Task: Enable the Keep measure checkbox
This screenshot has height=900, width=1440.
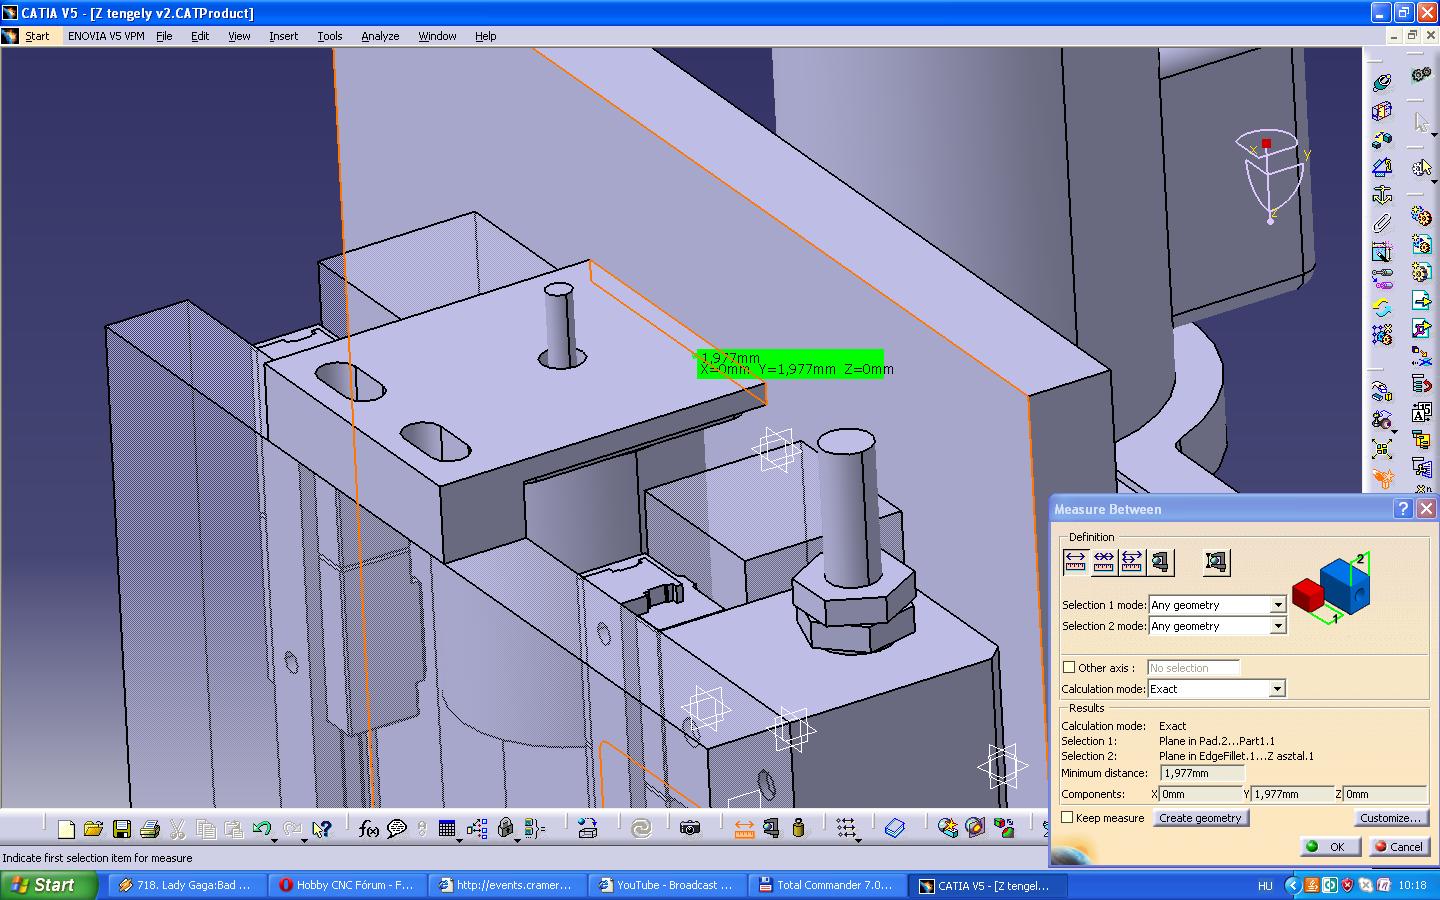Action: [x=1068, y=818]
